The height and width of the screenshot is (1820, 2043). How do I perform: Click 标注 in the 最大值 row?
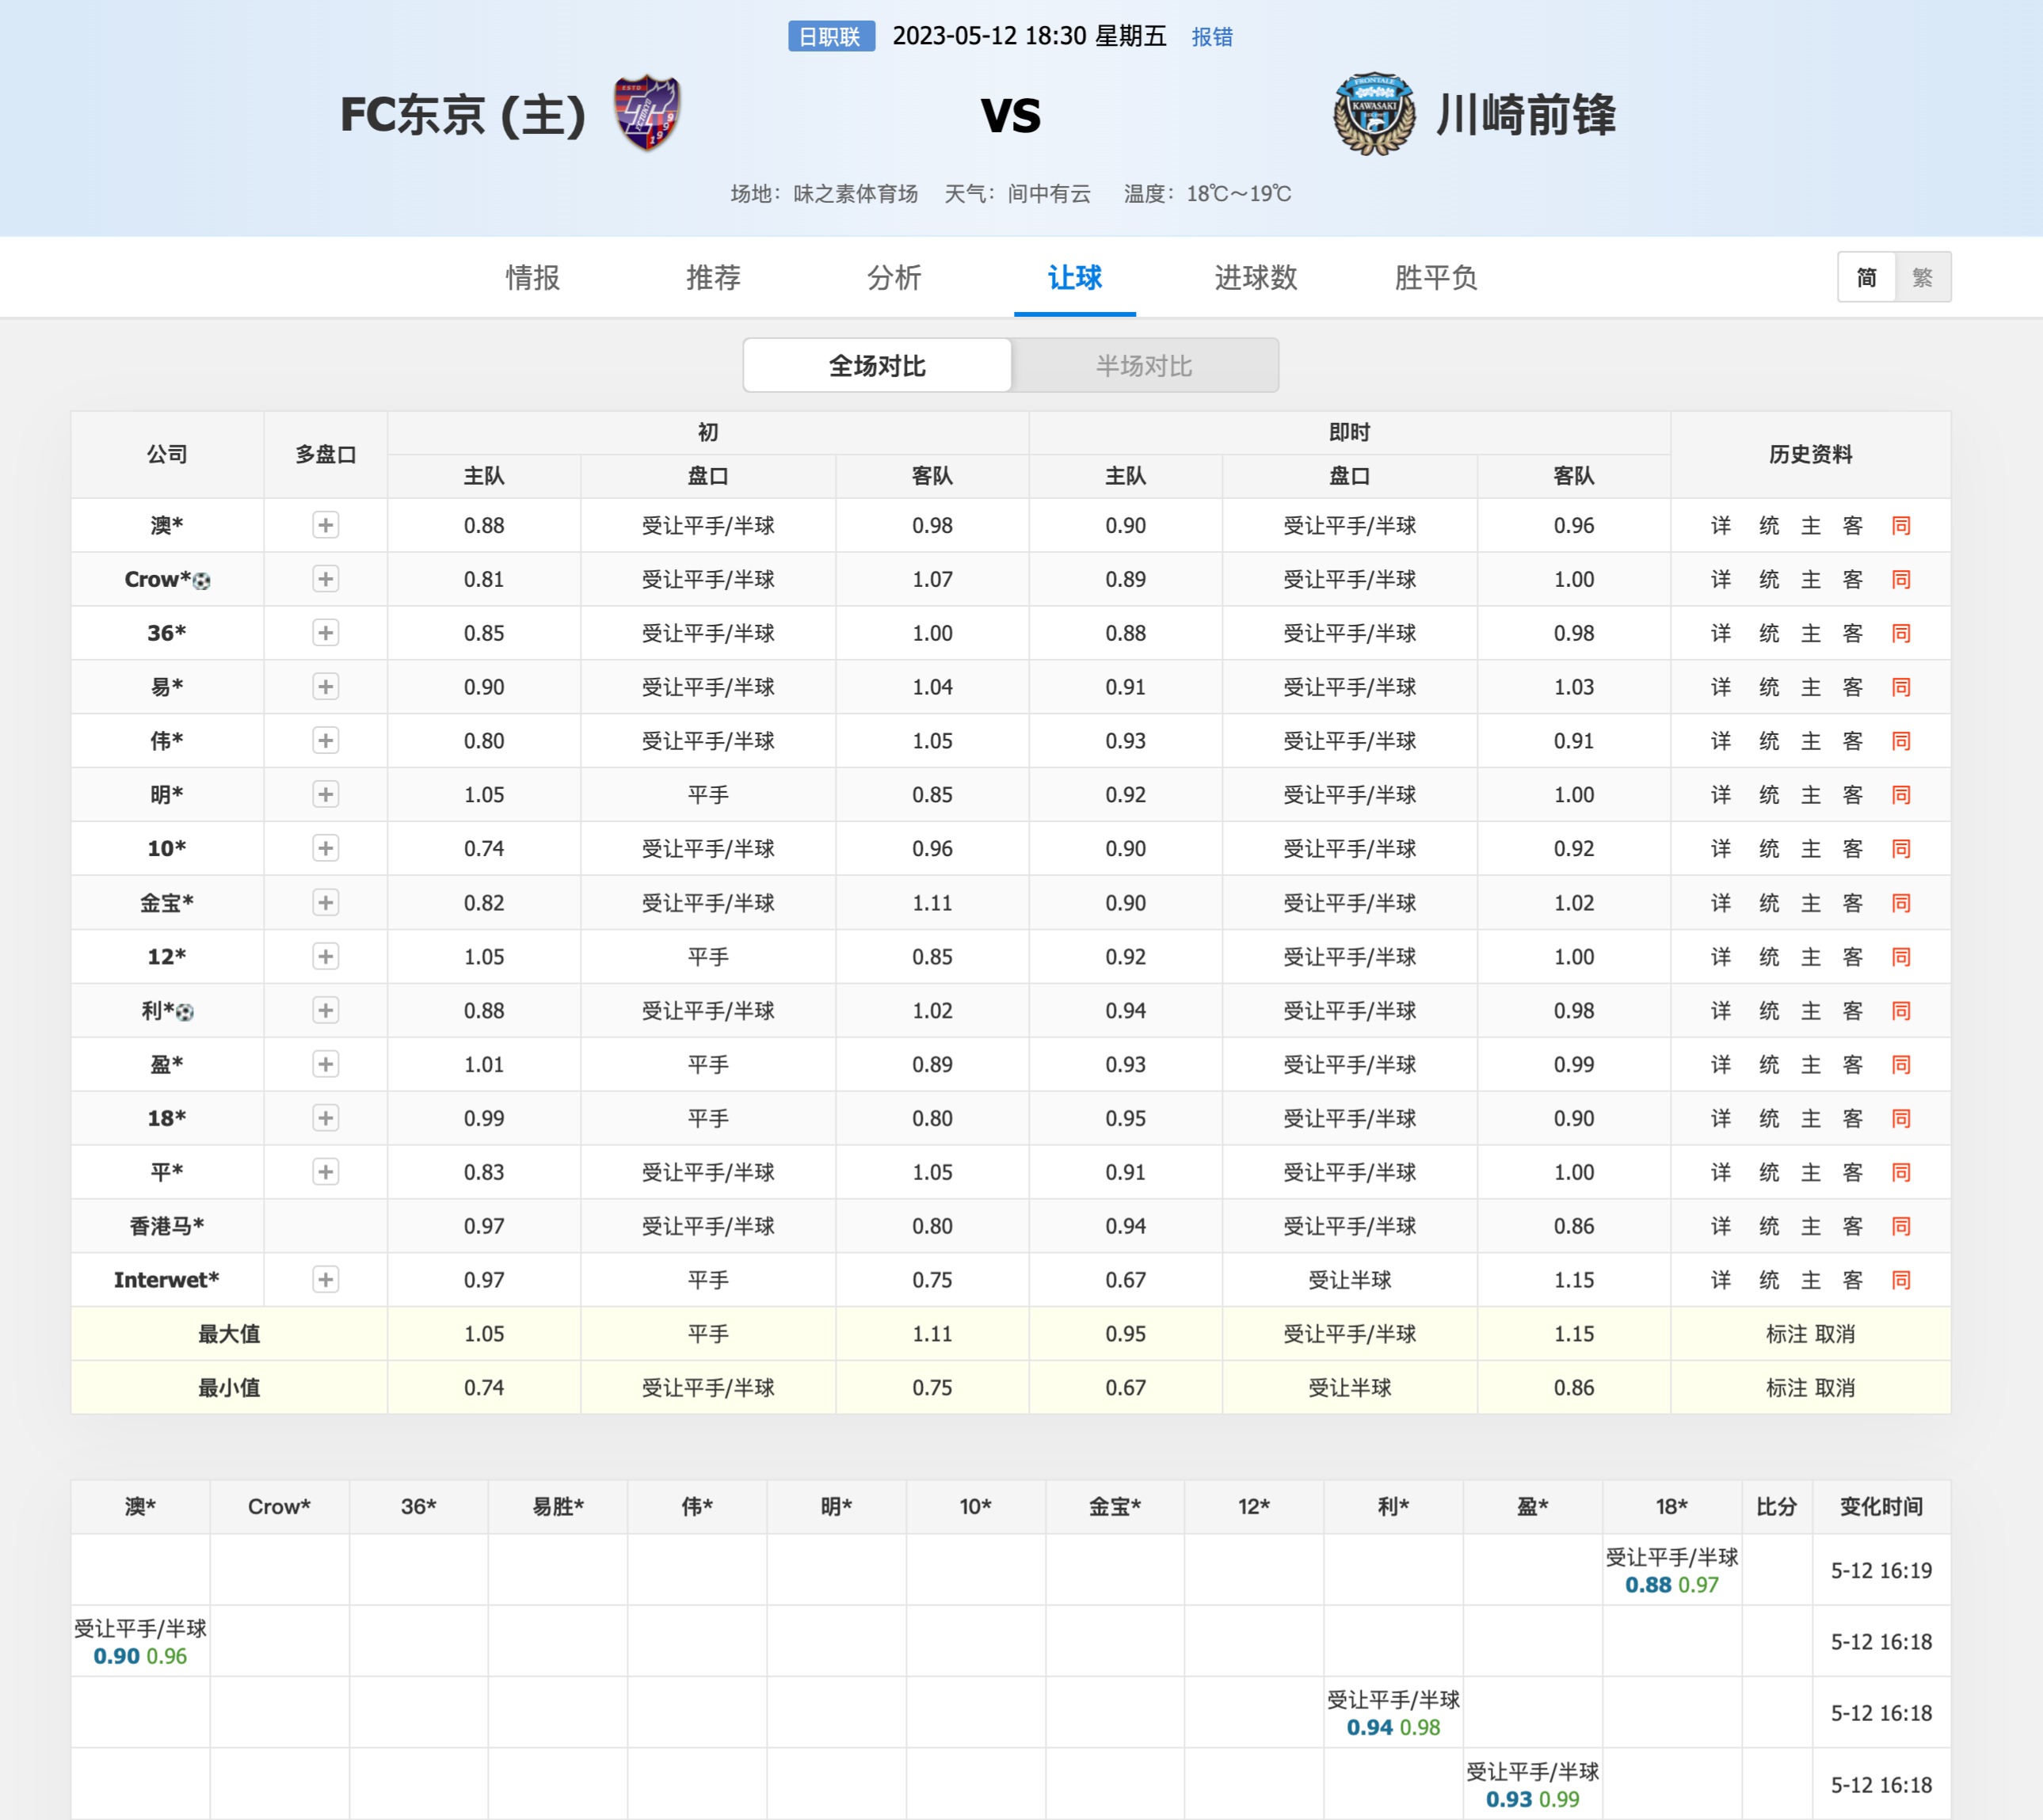(1787, 1334)
